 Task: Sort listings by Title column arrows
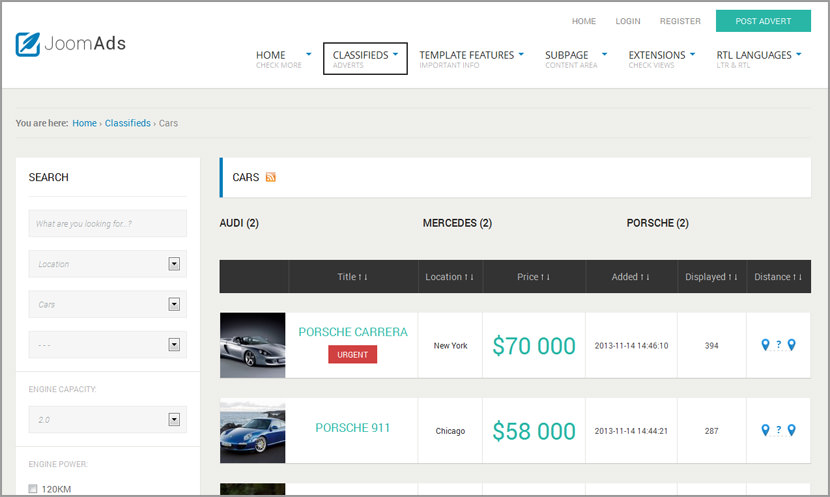[x=363, y=277]
